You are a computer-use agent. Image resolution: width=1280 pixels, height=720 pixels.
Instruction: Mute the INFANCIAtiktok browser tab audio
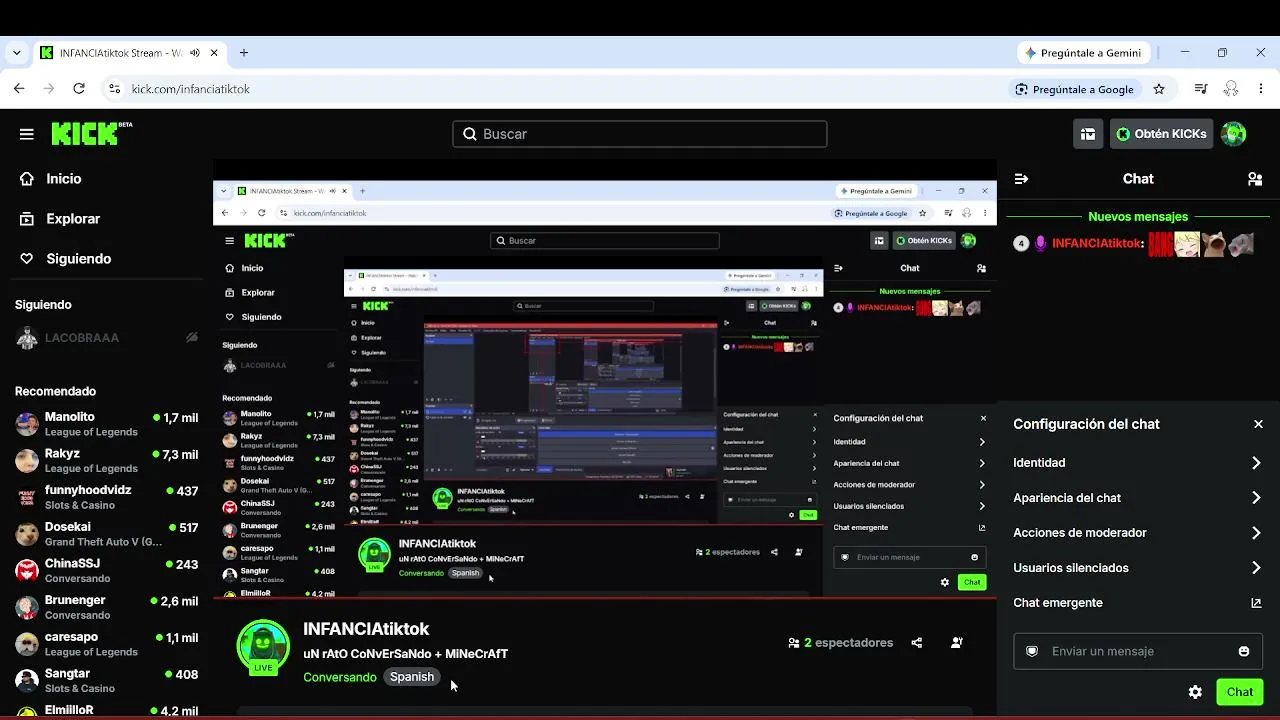196,53
